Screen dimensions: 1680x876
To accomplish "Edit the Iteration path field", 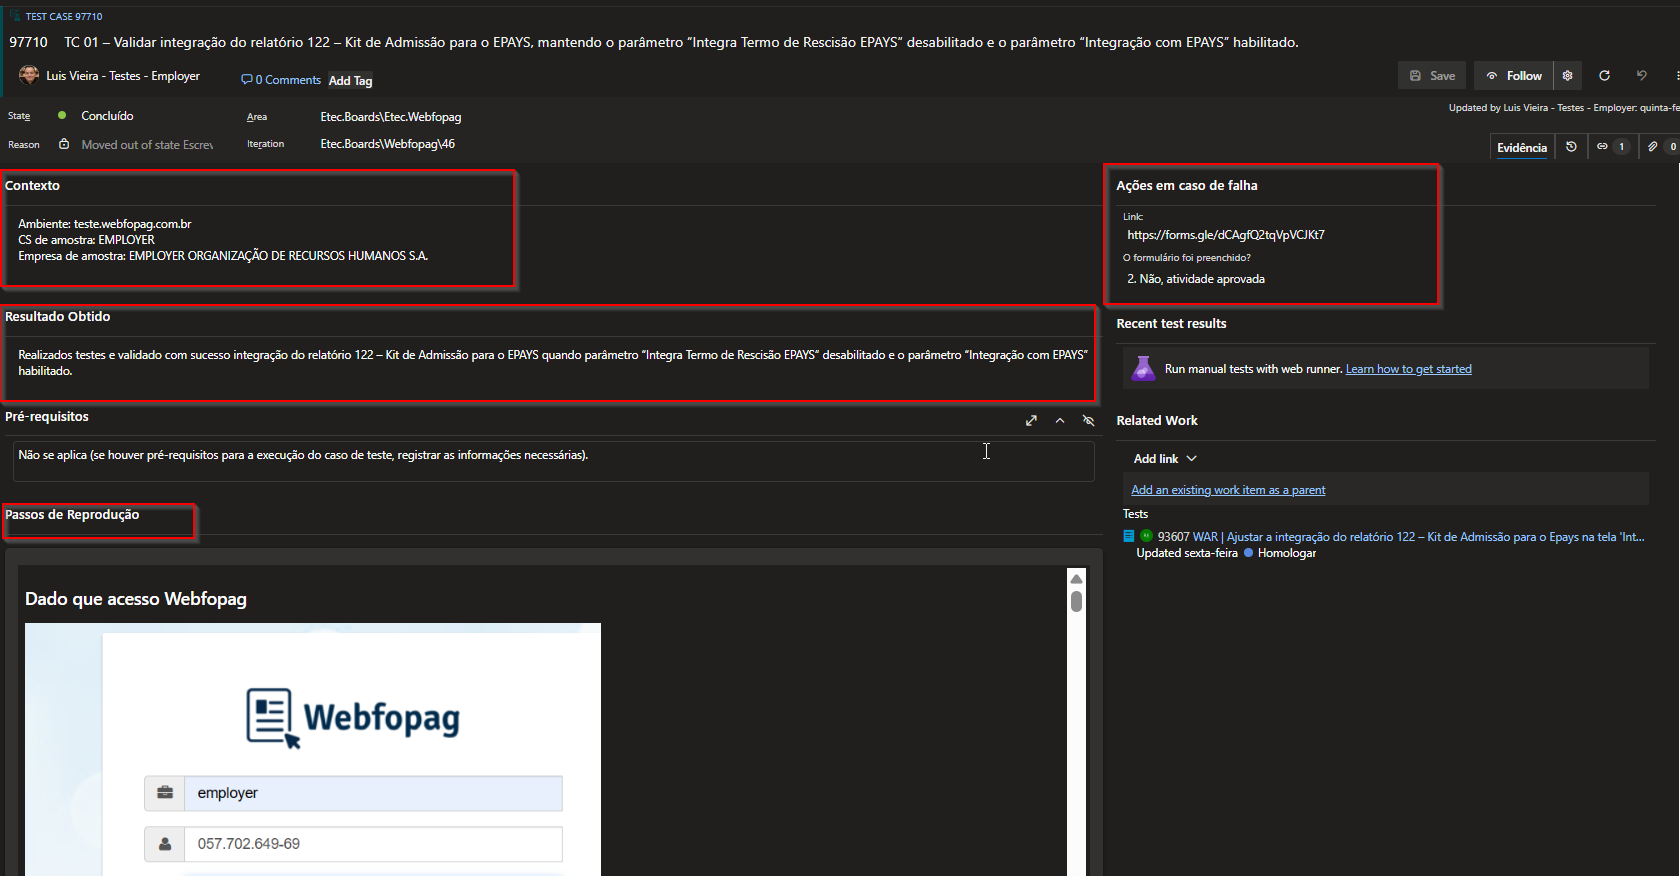I will [x=387, y=144].
